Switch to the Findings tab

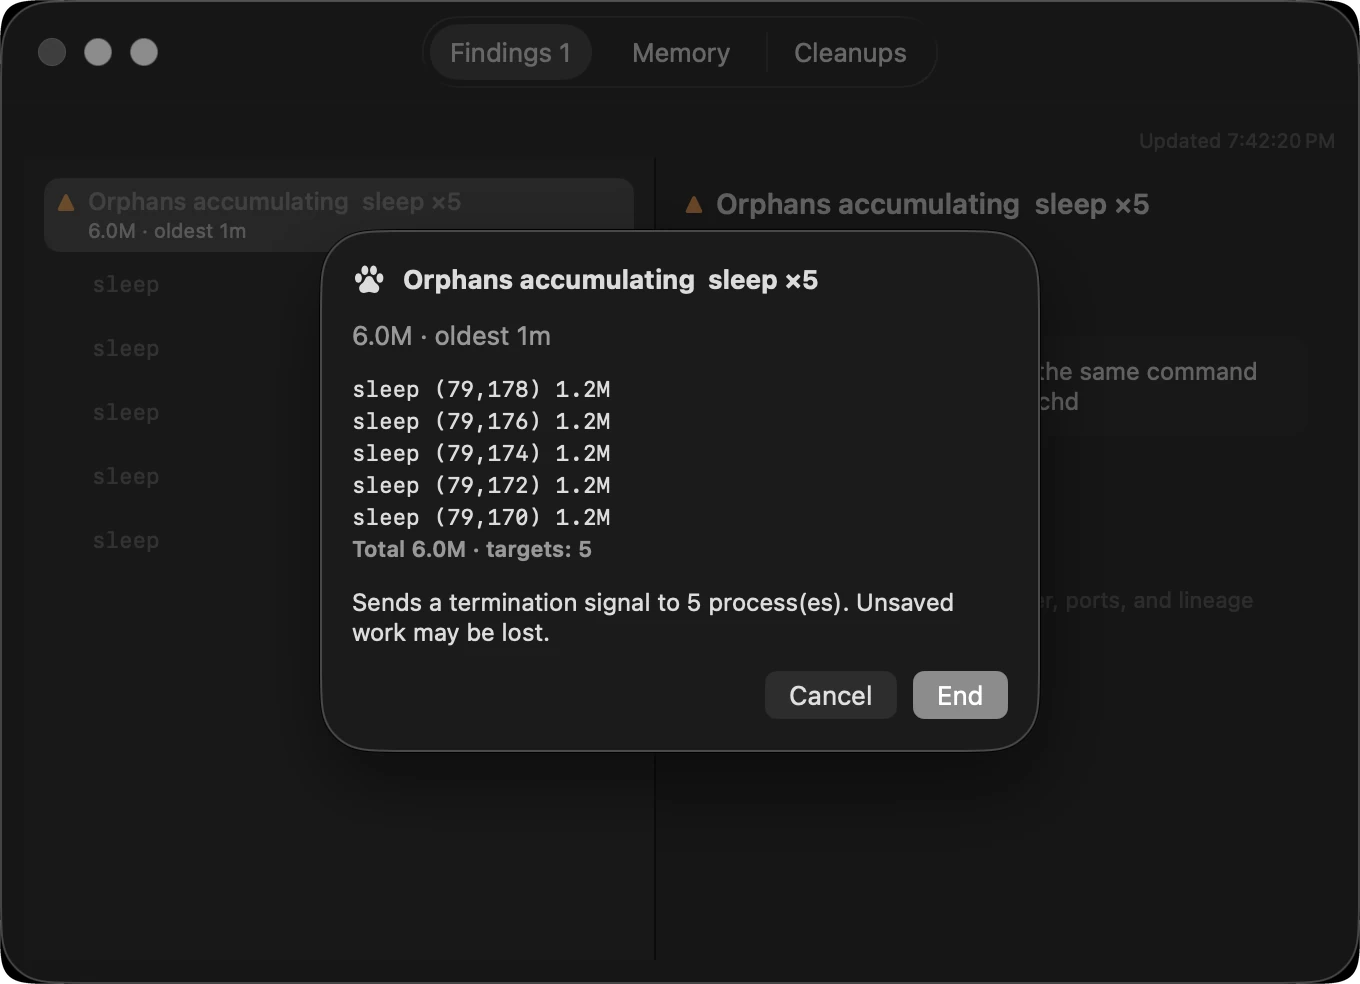coord(510,53)
